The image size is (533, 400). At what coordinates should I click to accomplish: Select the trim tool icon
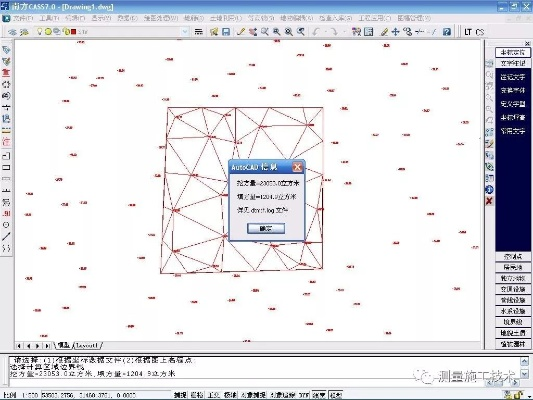pos(420,32)
